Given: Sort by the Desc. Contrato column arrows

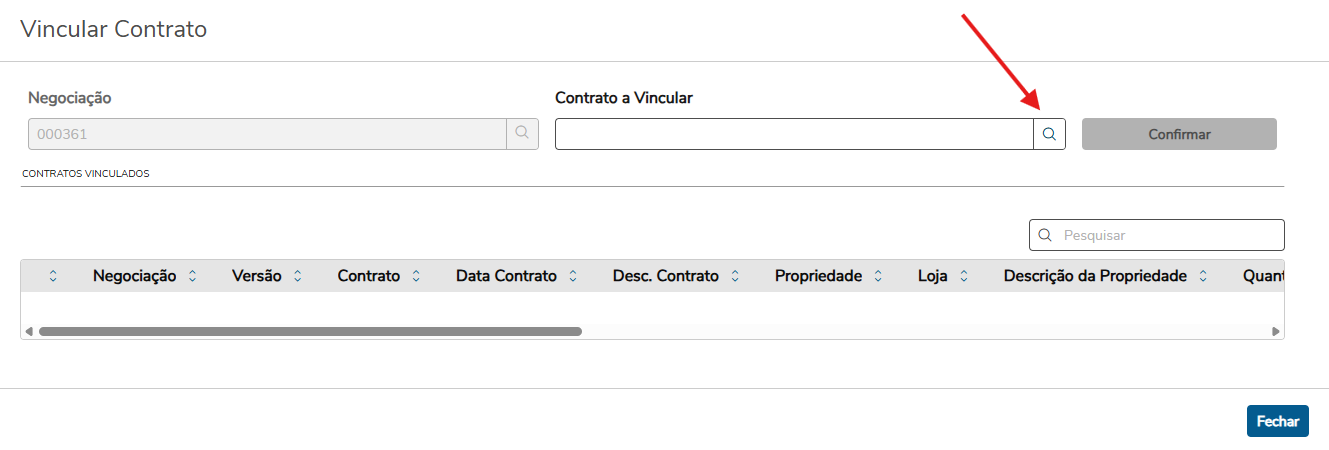Looking at the screenshot, I should [x=735, y=276].
